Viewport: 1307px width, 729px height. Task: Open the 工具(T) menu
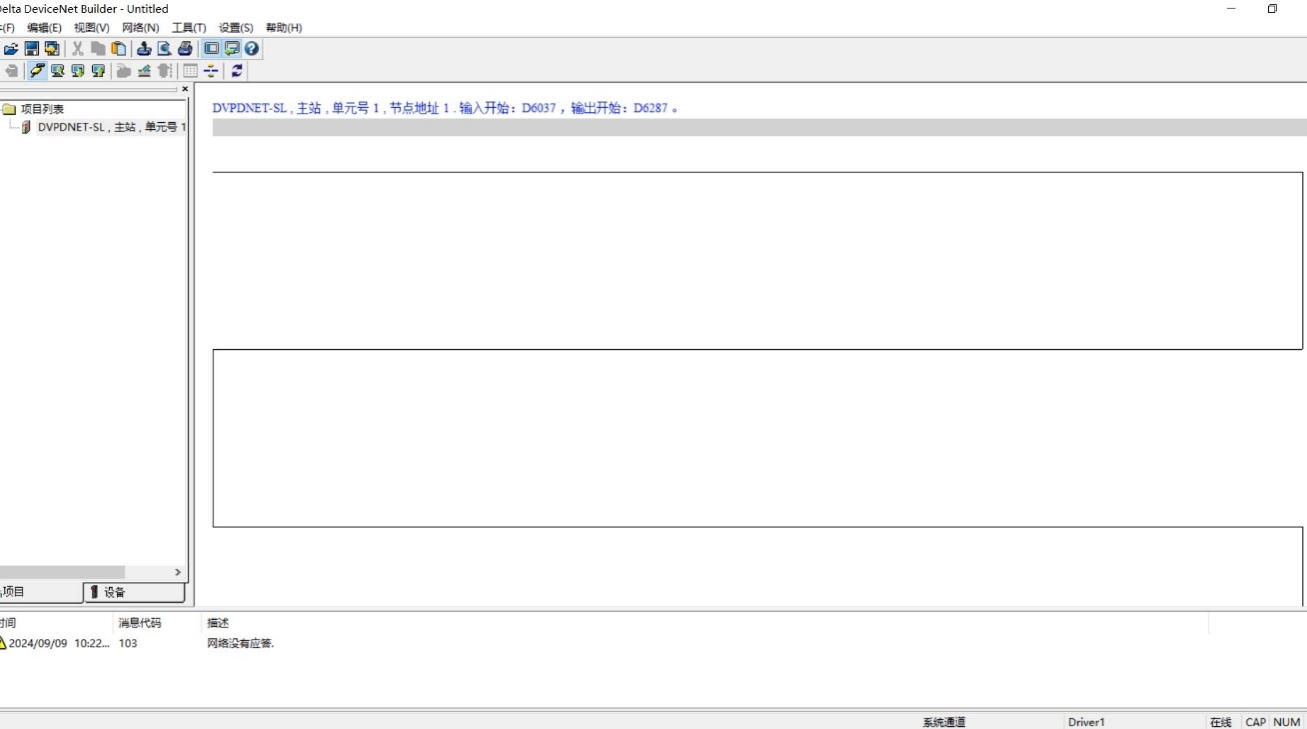tap(189, 28)
